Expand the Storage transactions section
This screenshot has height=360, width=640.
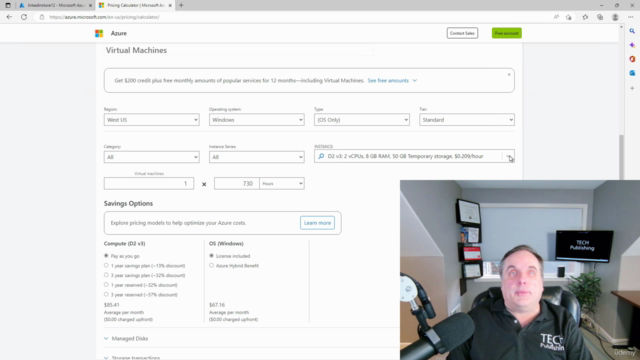(132, 358)
